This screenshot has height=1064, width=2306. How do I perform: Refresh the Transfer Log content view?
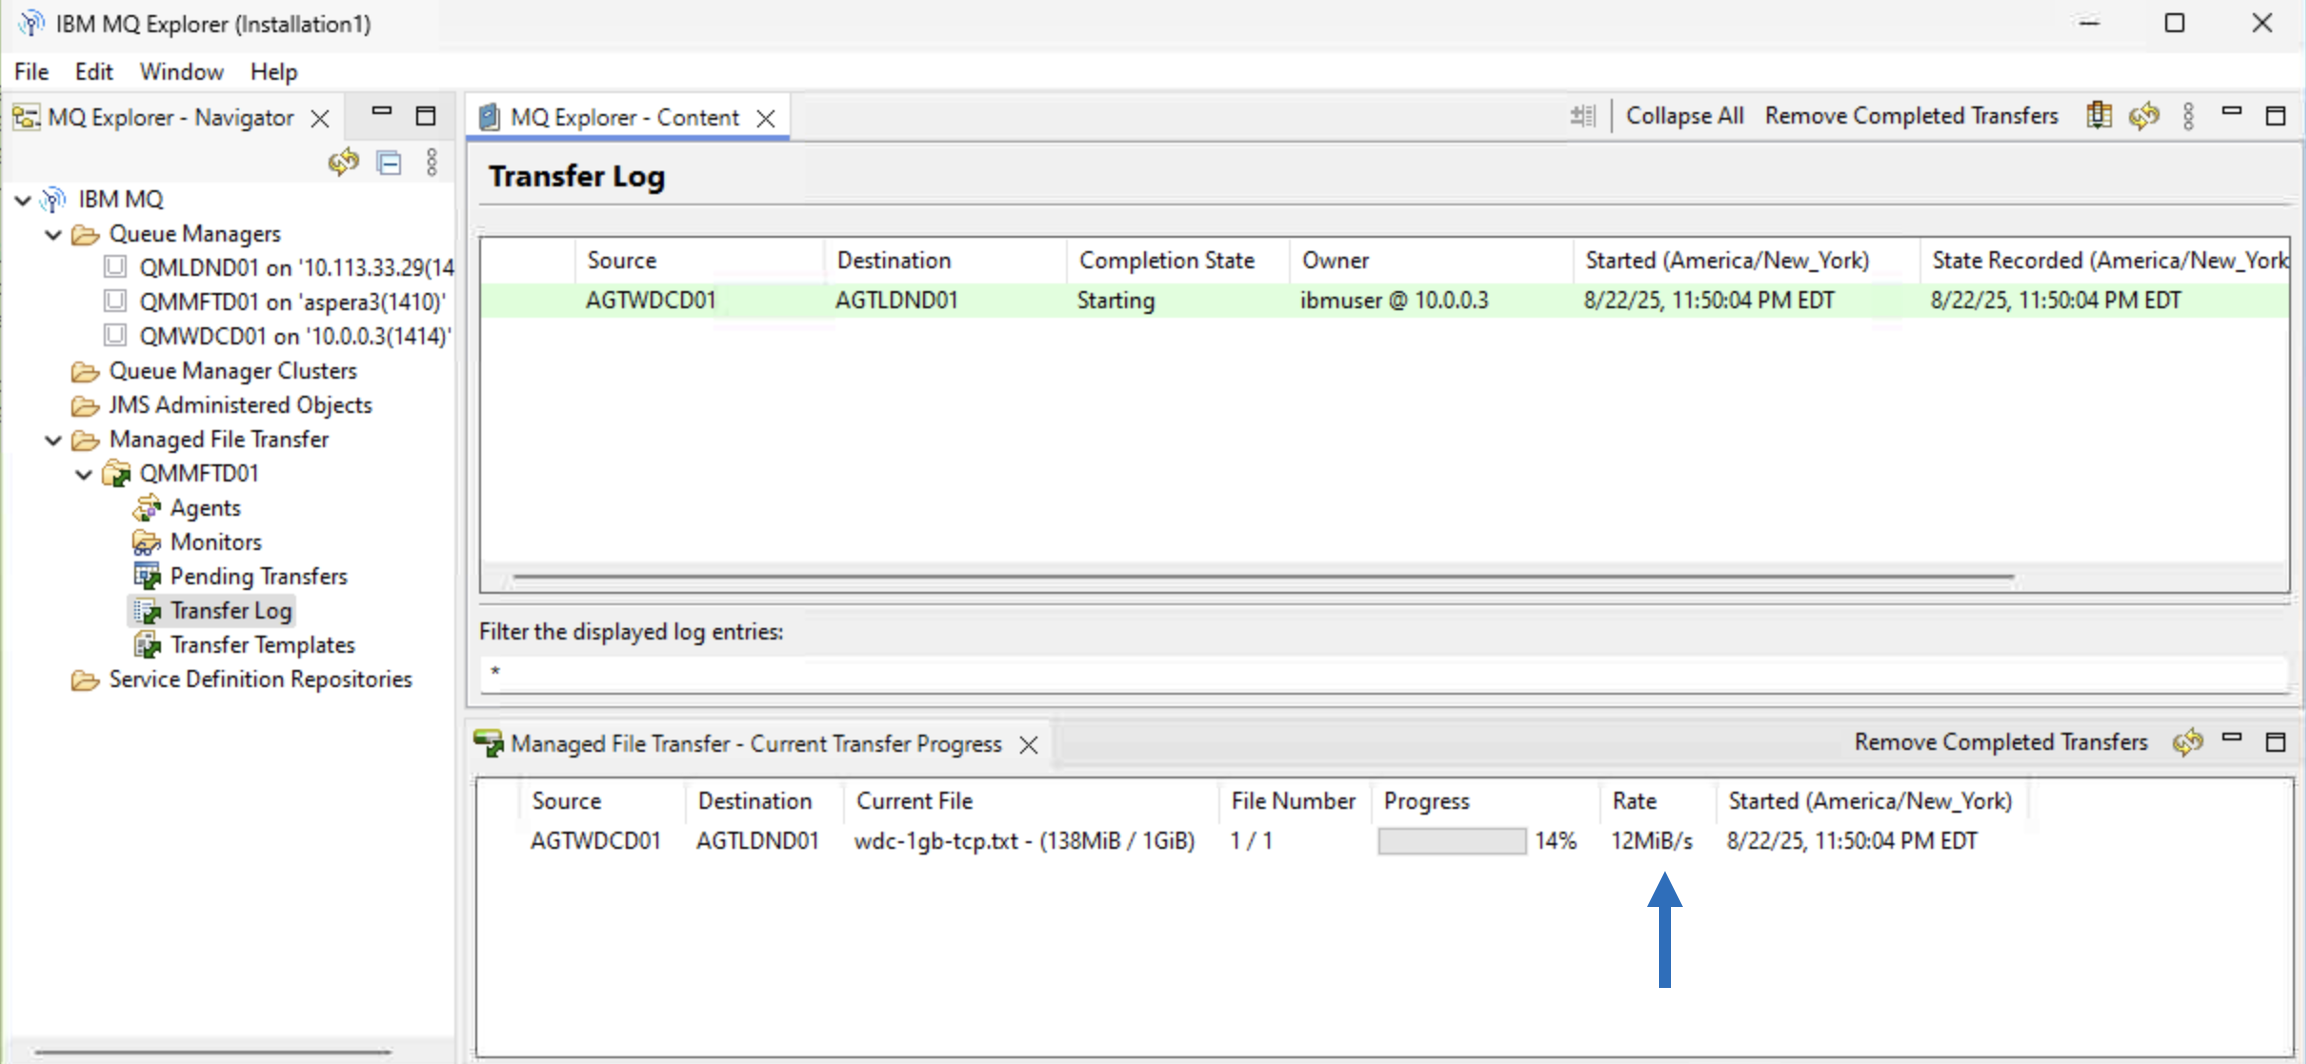[x=2144, y=116]
